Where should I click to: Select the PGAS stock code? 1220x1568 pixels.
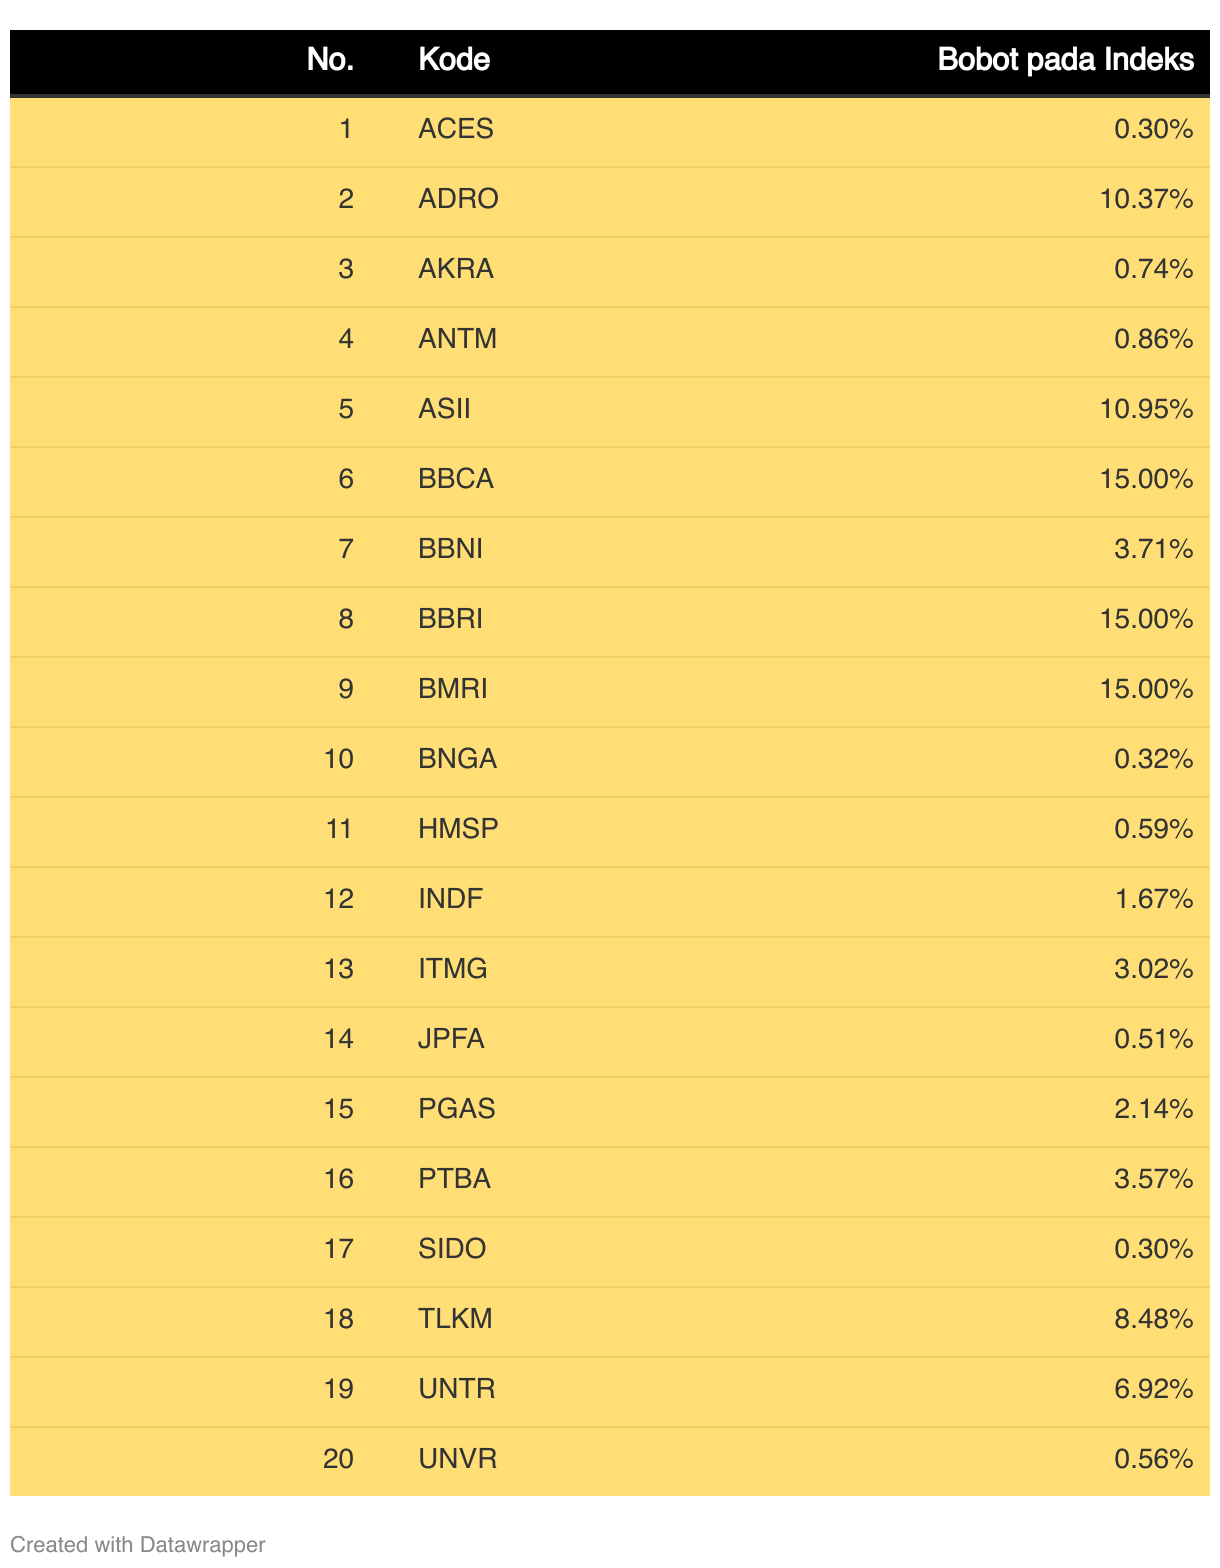pos(457,1109)
